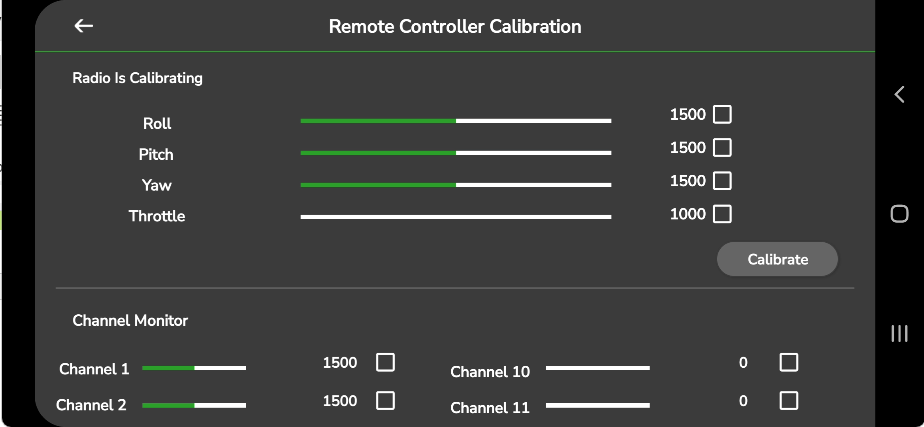Tick the Pitch checkbox
924x427 pixels.
tap(722, 148)
